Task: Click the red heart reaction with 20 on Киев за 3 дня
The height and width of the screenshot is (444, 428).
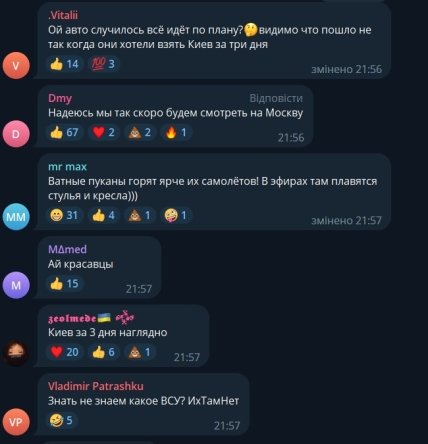Action: (65, 352)
